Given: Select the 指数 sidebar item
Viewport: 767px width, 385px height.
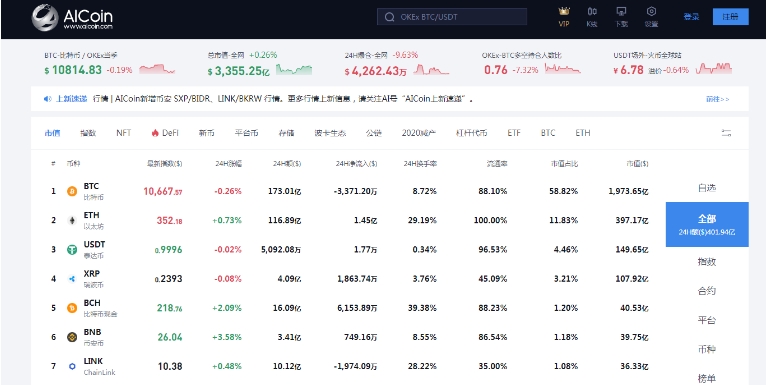Looking at the screenshot, I should [707, 262].
